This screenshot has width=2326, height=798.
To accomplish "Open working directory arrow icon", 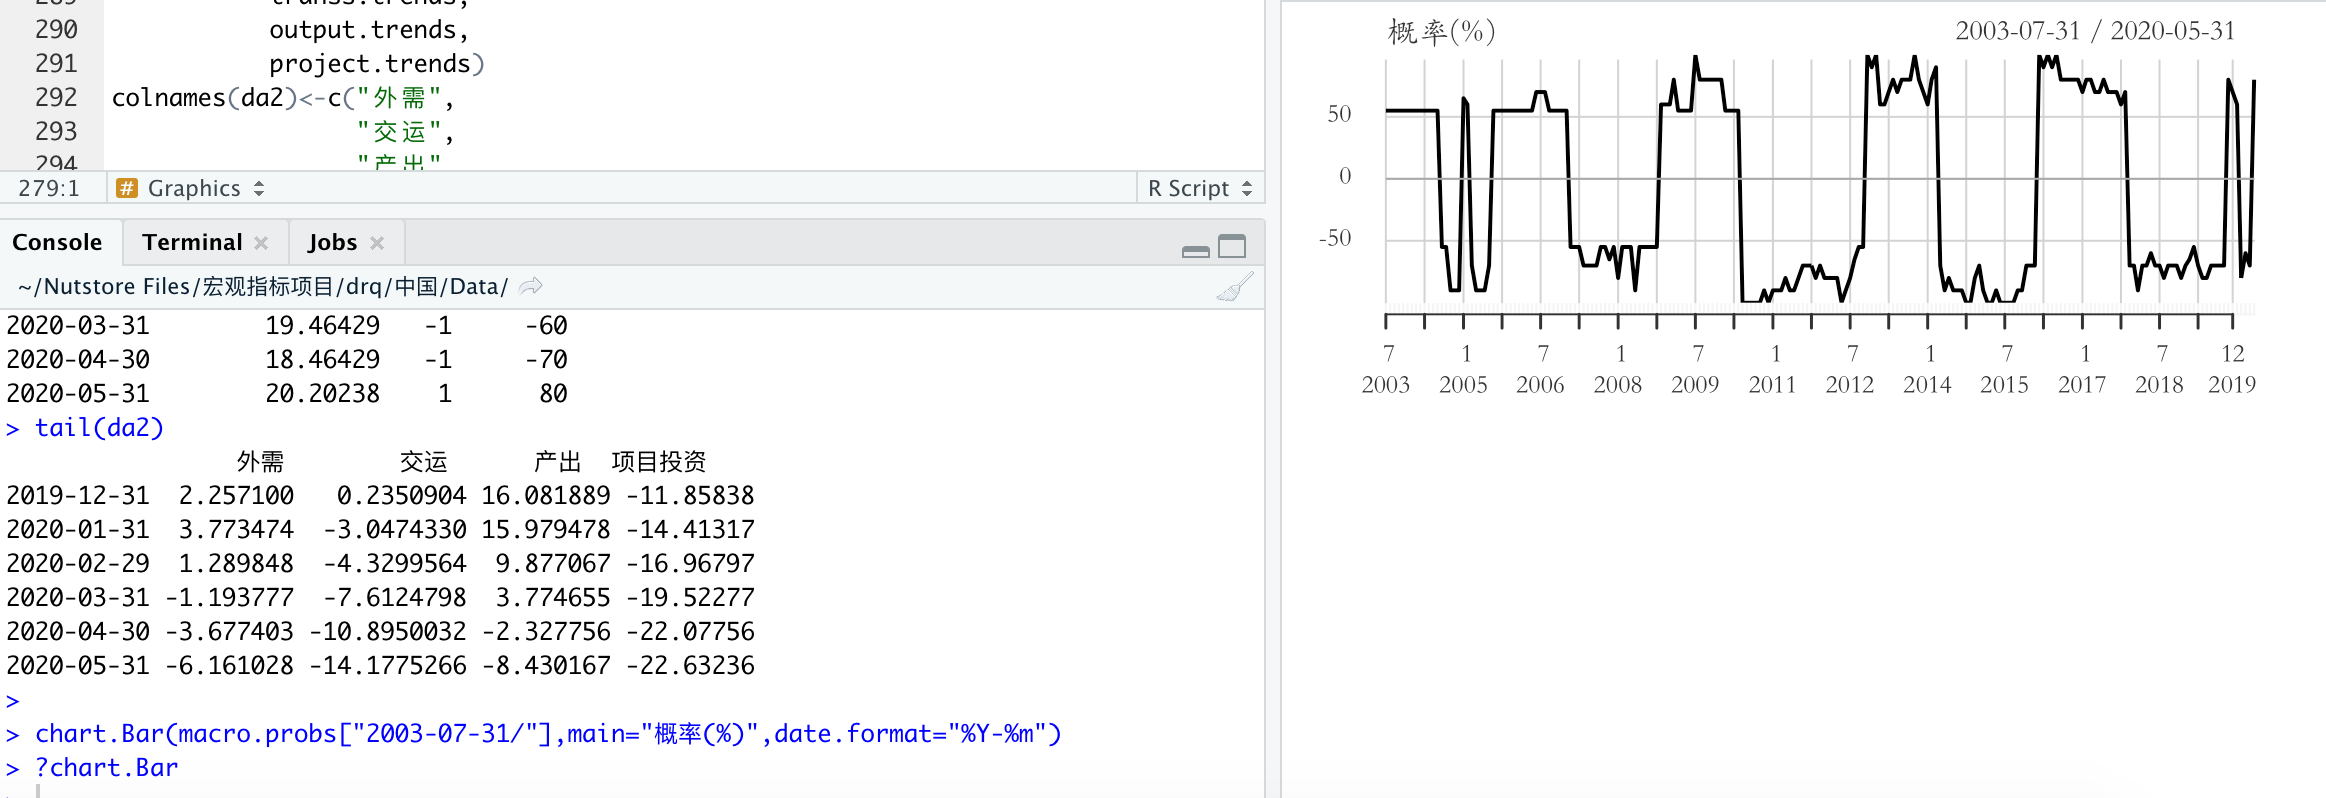I will 531,286.
